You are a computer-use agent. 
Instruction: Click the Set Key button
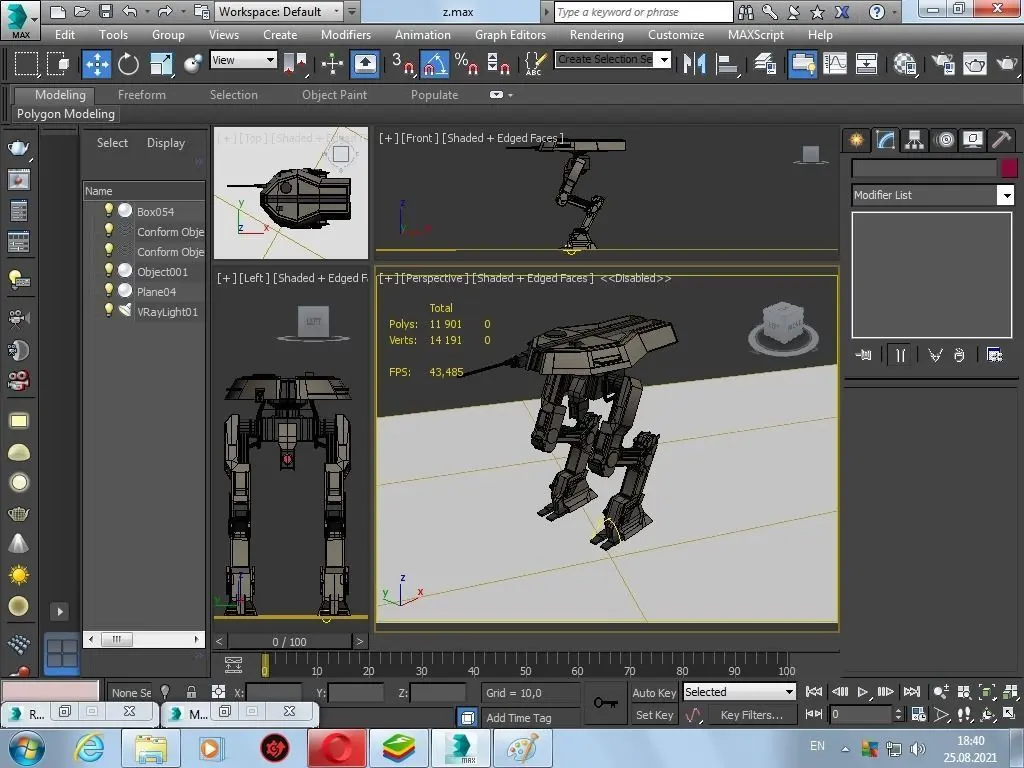click(x=654, y=715)
